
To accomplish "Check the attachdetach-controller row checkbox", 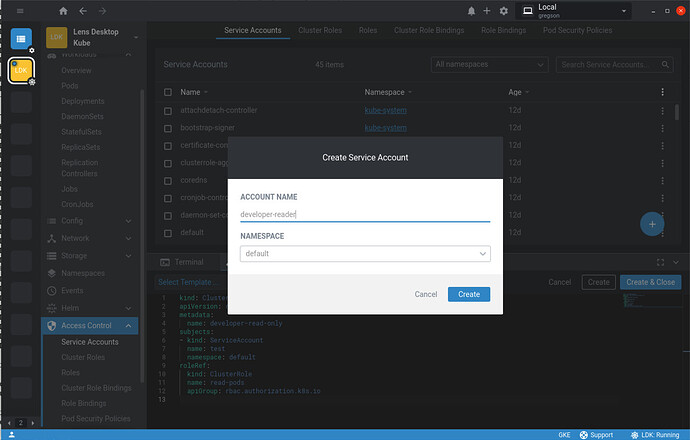I will 169,110.
